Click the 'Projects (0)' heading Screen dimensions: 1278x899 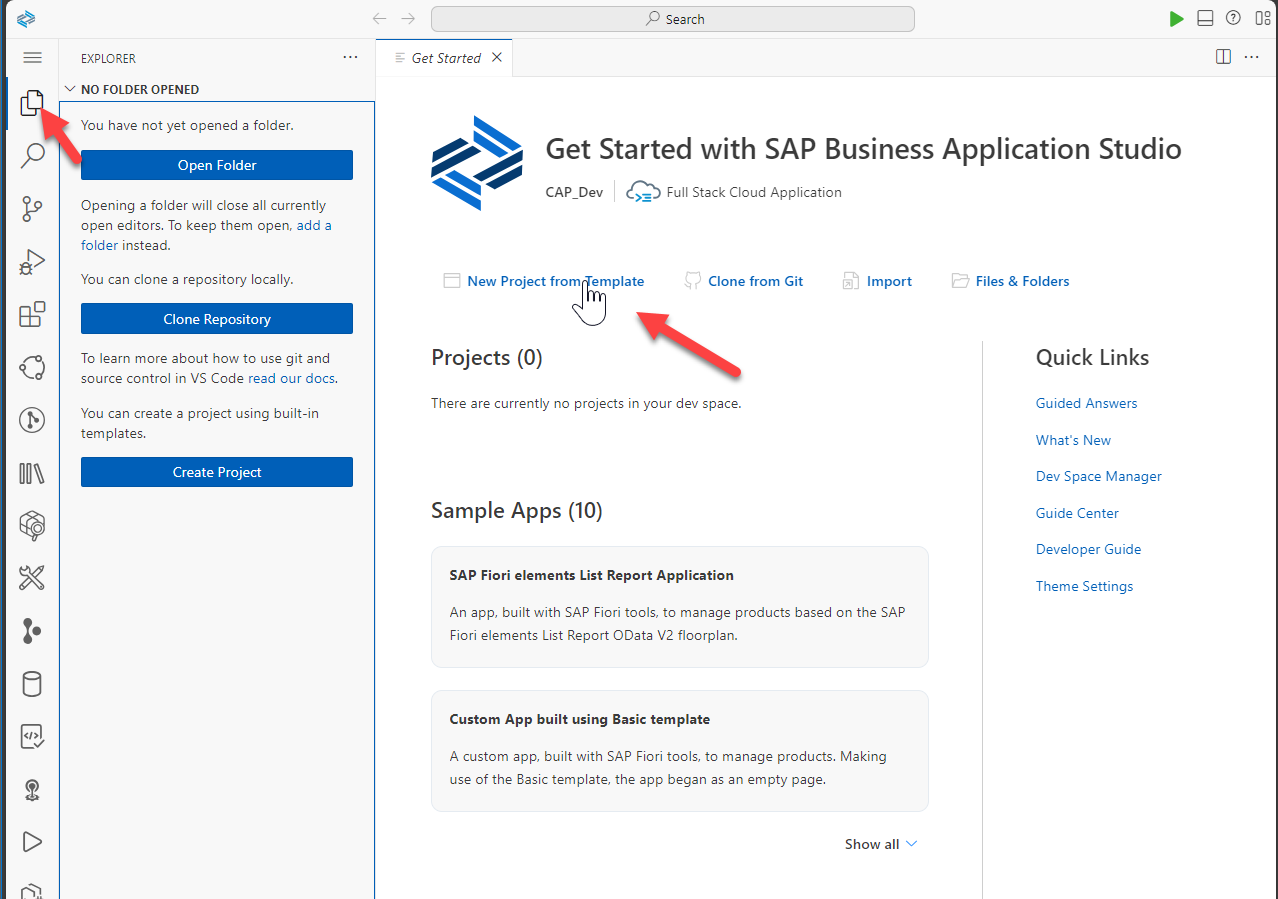click(x=487, y=358)
